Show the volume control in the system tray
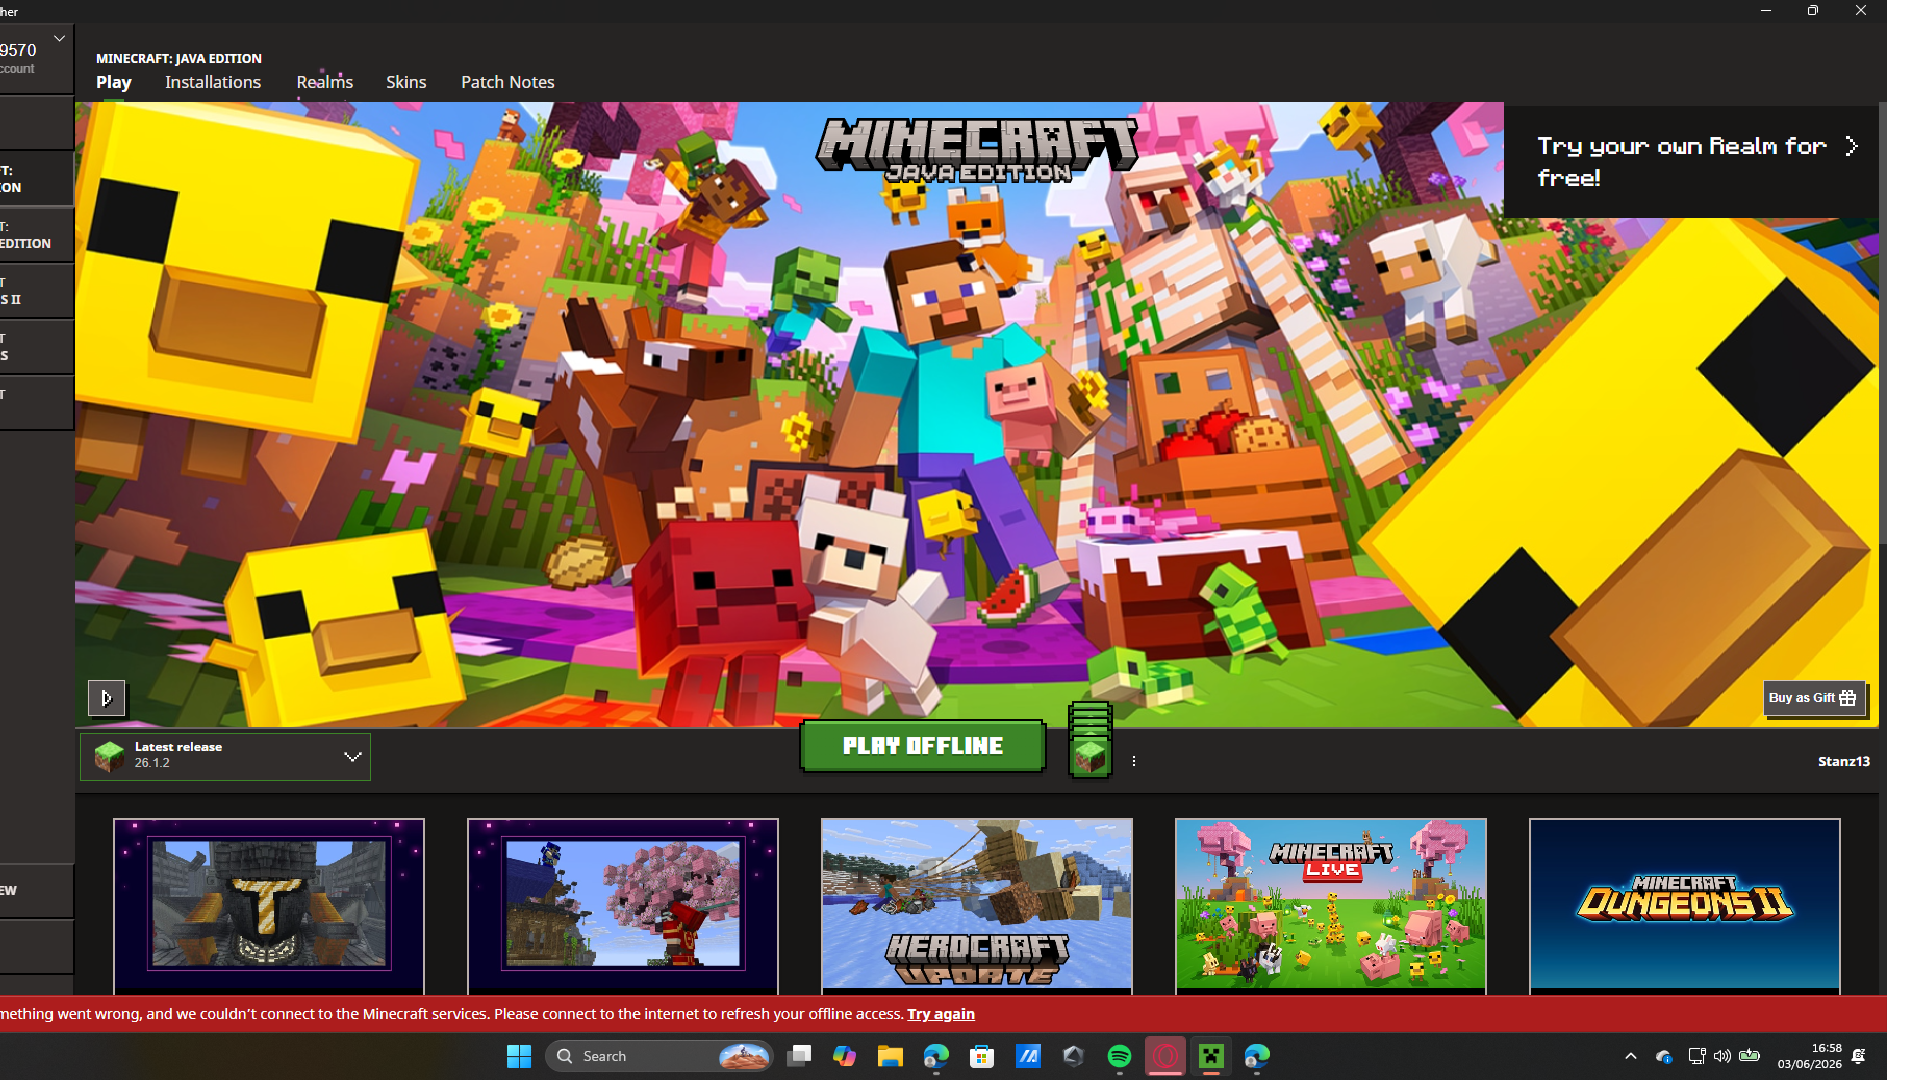This screenshot has height=1080, width=1920. (x=1722, y=1056)
